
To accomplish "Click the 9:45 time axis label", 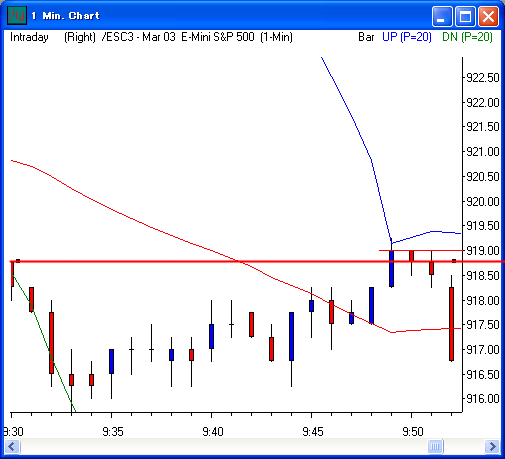I will click(313, 432).
